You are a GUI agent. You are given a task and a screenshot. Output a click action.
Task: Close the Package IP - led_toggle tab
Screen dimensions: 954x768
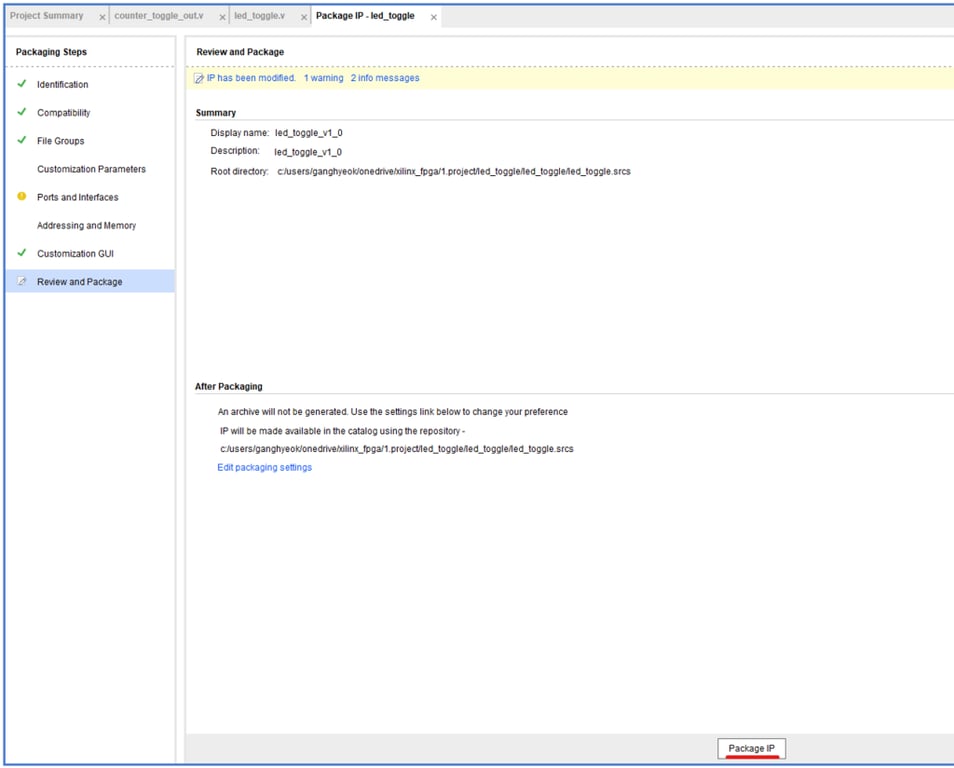click(434, 18)
